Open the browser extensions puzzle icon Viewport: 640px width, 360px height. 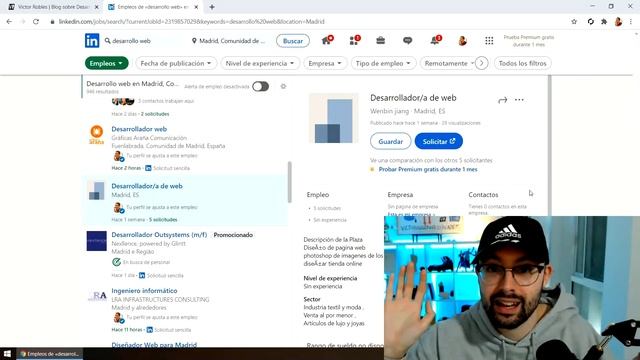pos(604,22)
